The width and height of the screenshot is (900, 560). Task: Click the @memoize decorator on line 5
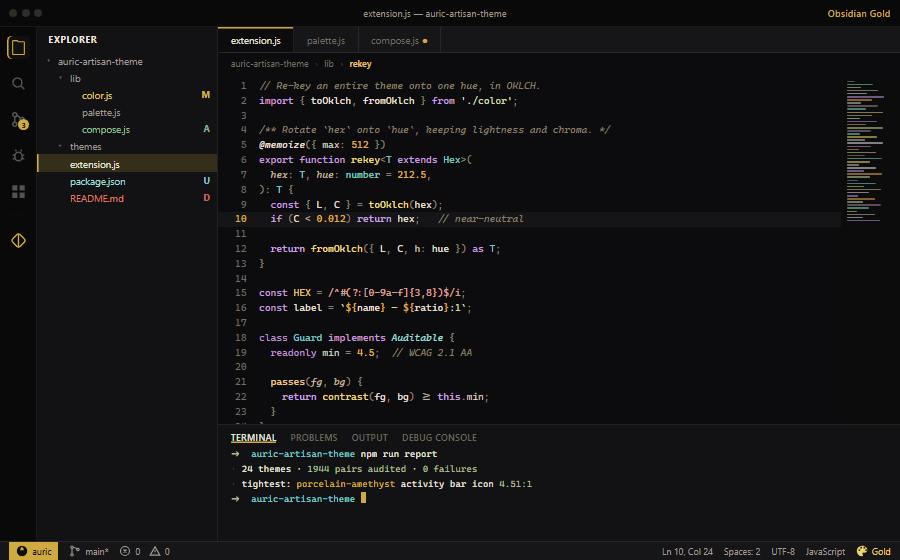pyautogui.click(x=282, y=145)
